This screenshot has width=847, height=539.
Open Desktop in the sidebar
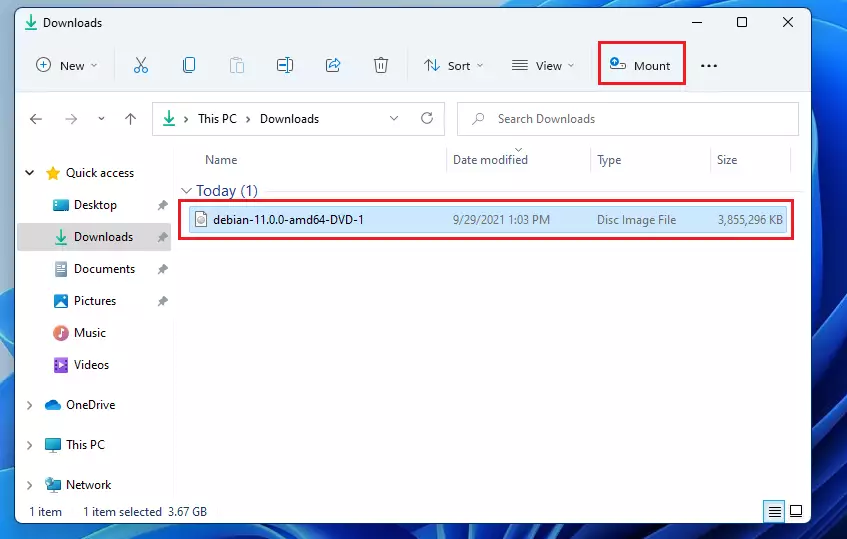point(95,205)
